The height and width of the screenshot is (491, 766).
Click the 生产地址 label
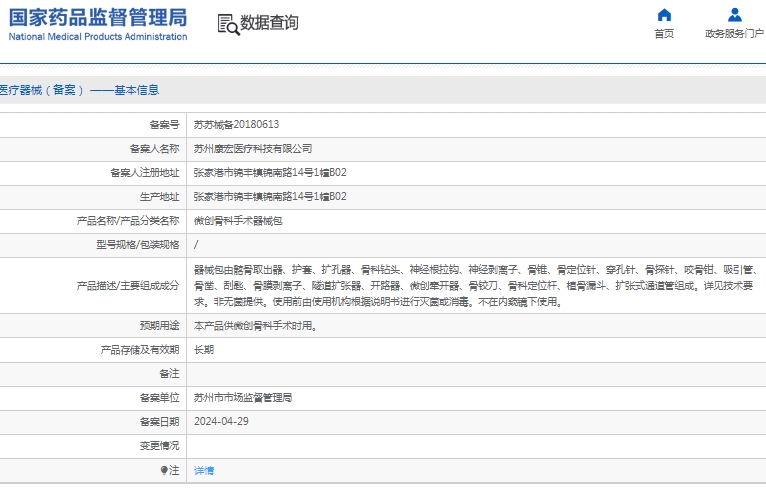[160, 197]
